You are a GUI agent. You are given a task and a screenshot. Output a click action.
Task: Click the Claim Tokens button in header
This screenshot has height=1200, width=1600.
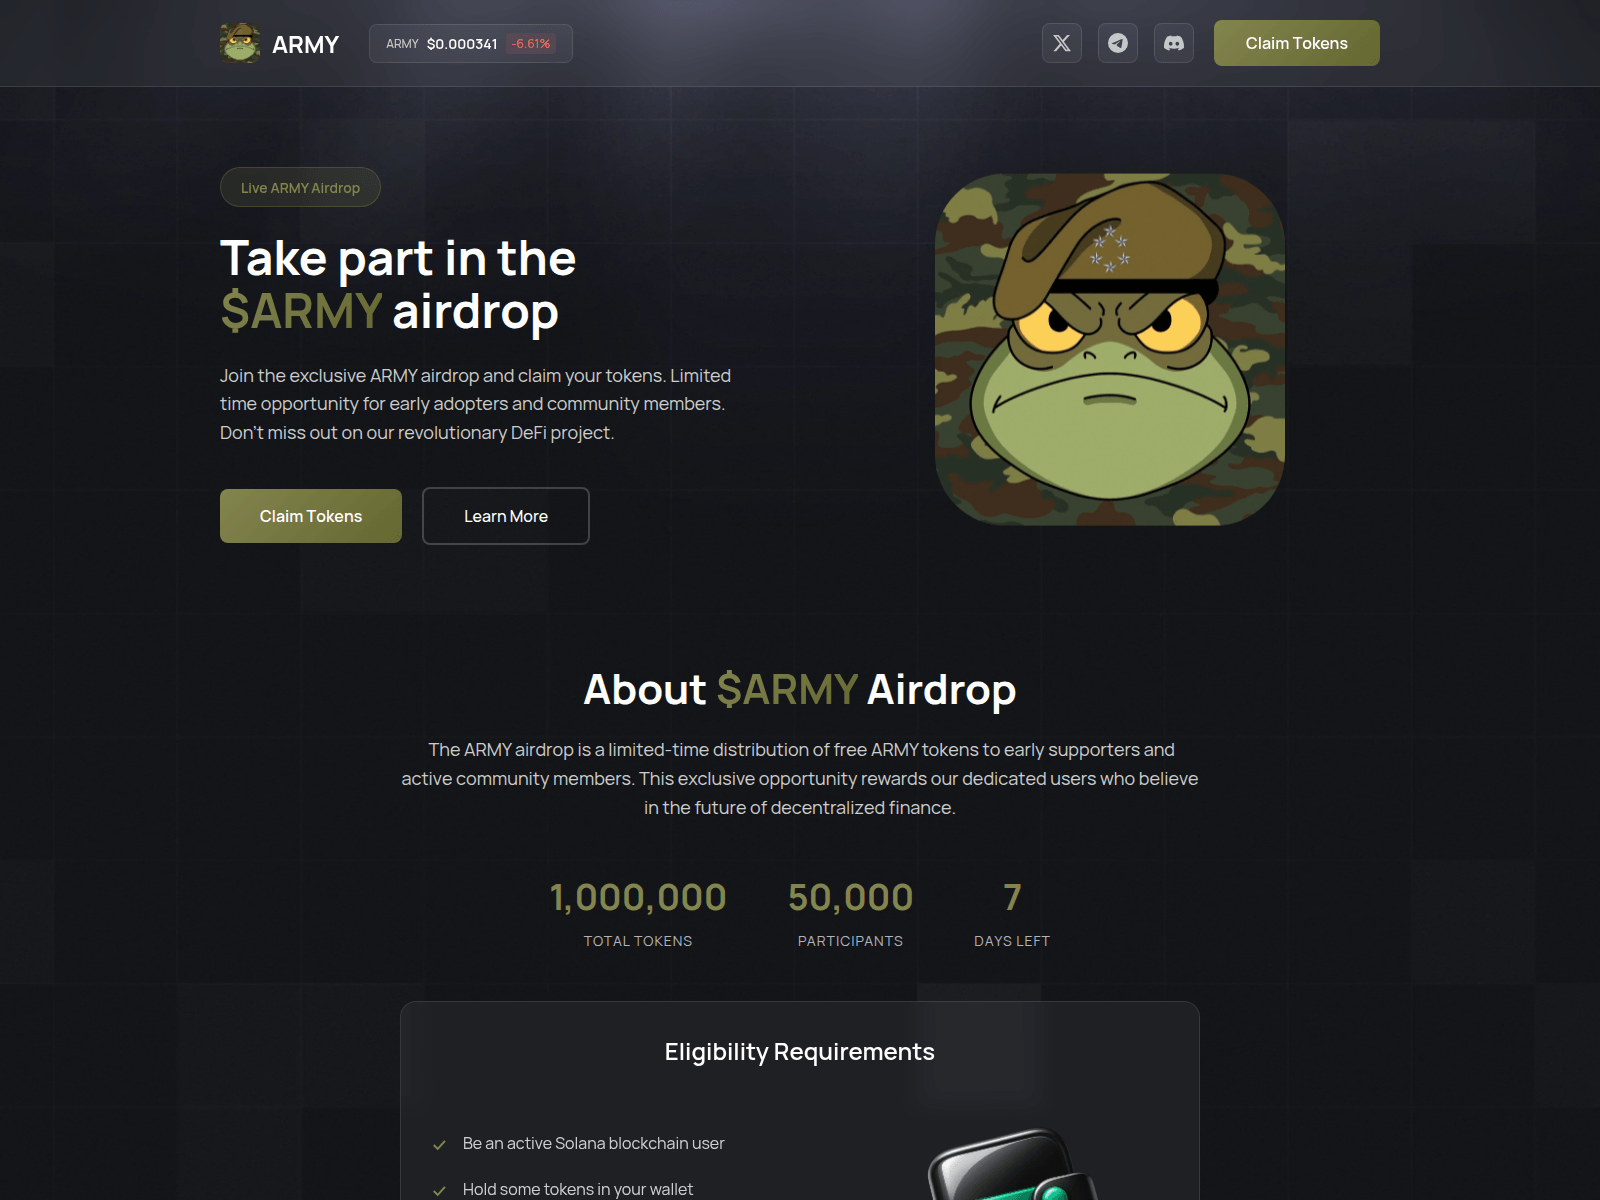1296,43
